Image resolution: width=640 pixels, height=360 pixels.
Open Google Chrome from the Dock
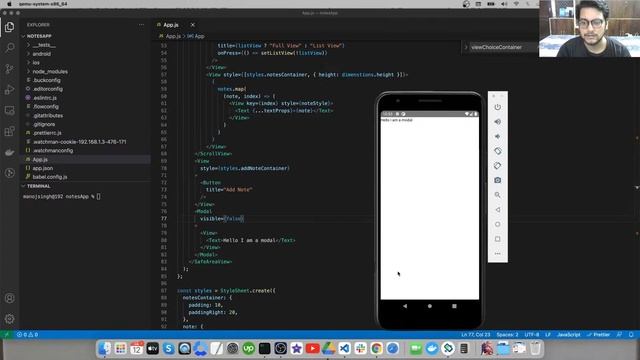[376, 349]
